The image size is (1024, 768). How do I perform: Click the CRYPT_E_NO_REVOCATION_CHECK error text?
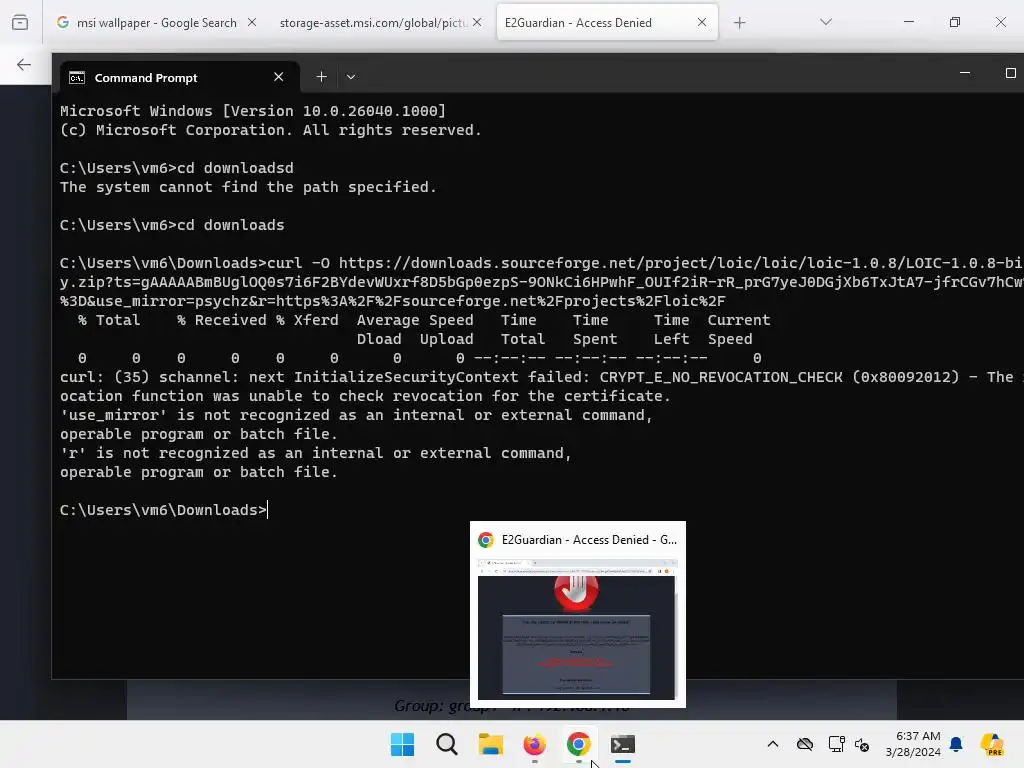click(x=721, y=377)
